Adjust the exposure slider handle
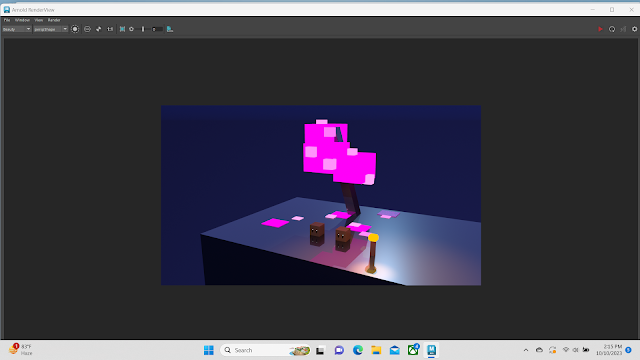This screenshot has height=360, width=640. coord(143,29)
